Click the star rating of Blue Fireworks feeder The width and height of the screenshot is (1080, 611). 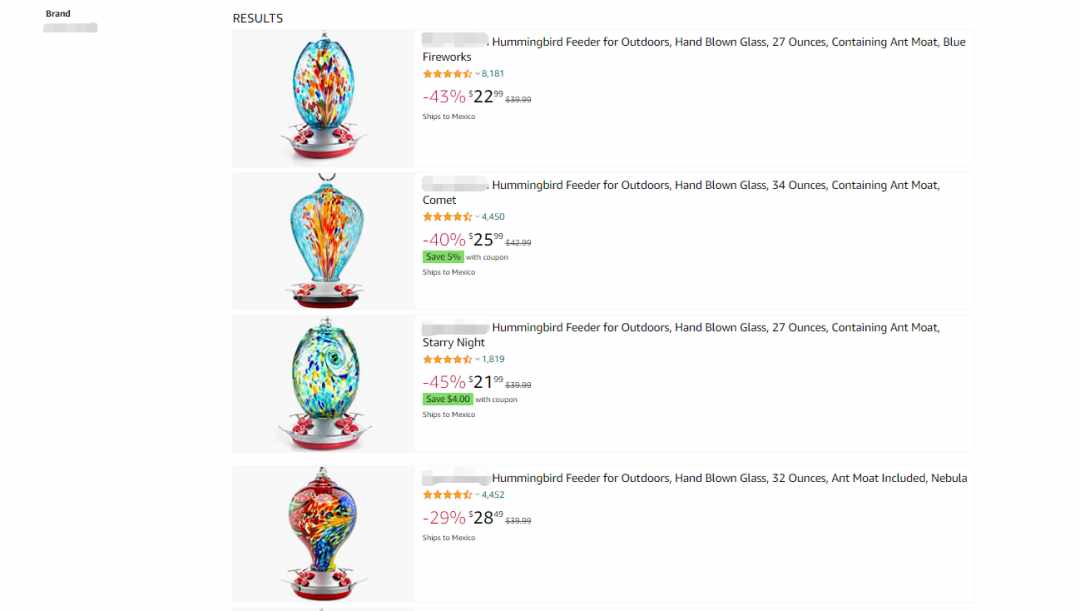tap(447, 74)
